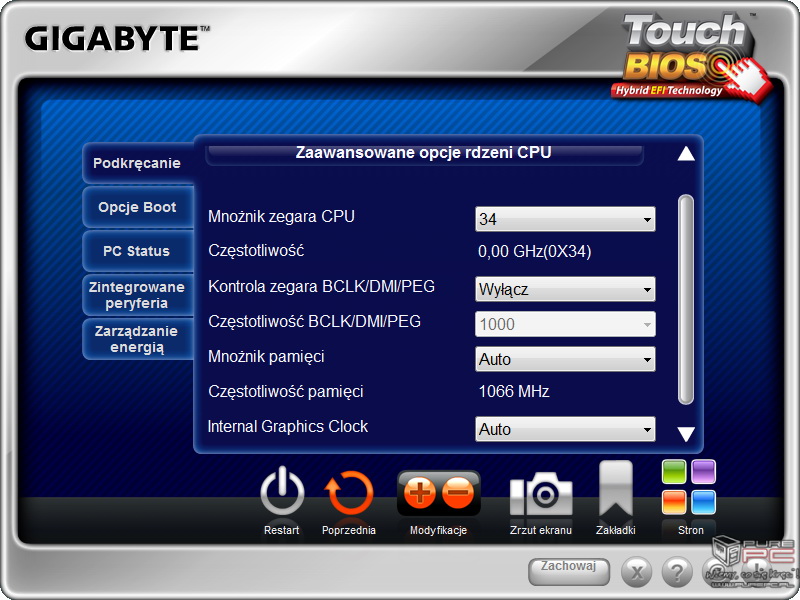The width and height of the screenshot is (800, 600).
Task: Open Zakładki bookmark icon
Action: click(x=616, y=489)
